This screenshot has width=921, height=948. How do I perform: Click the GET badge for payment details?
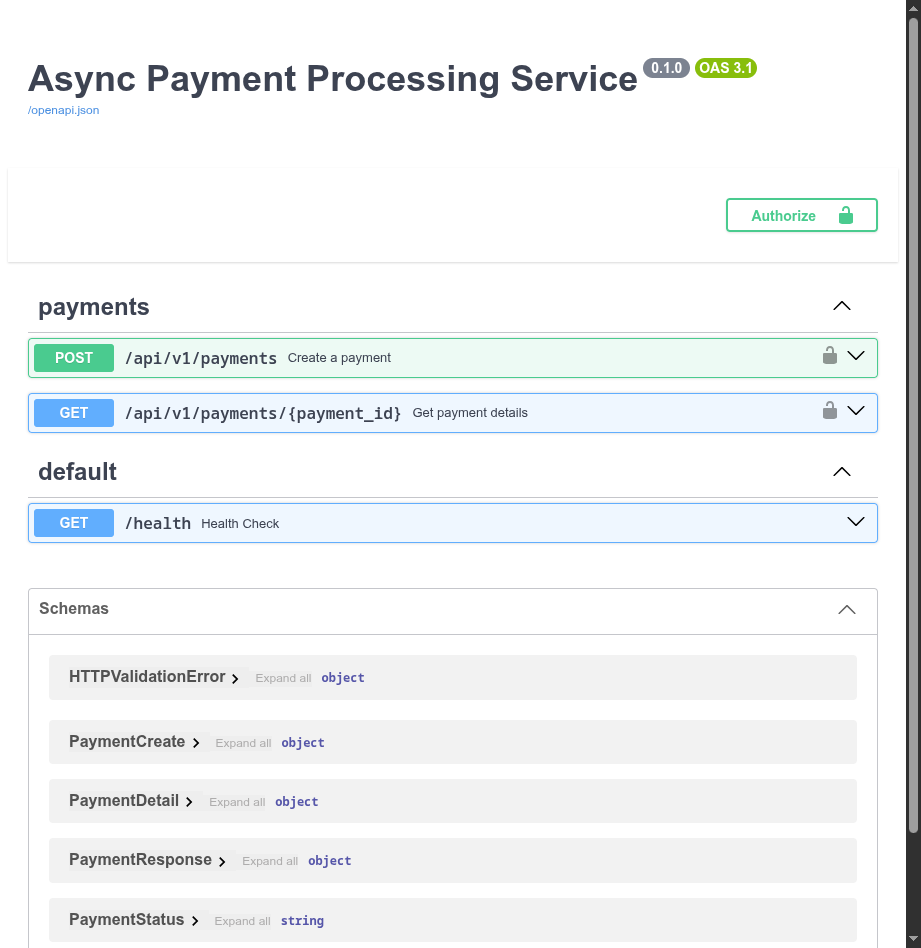[74, 413]
